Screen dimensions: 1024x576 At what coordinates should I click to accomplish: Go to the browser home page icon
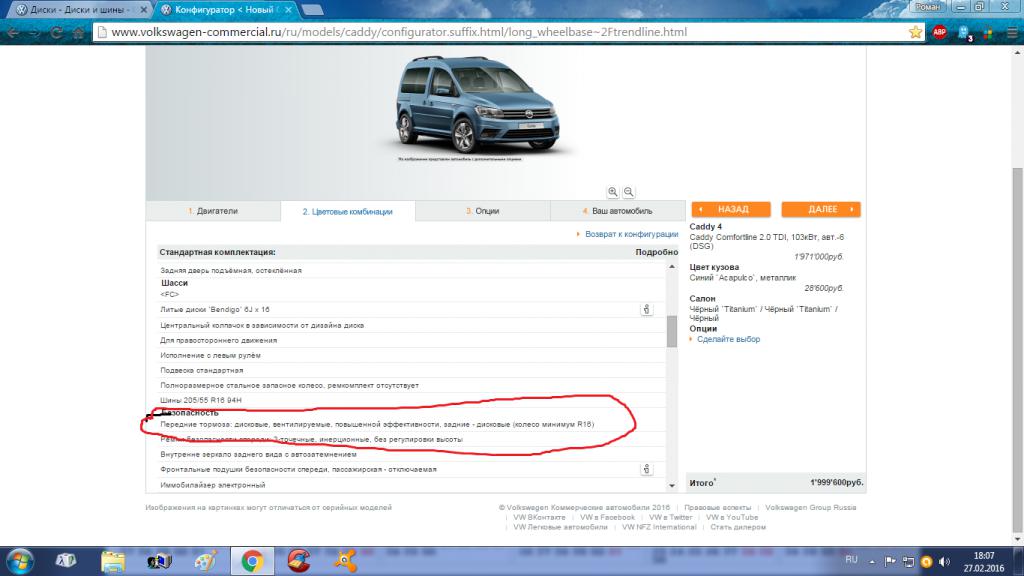pyautogui.click(x=78, y=33)
